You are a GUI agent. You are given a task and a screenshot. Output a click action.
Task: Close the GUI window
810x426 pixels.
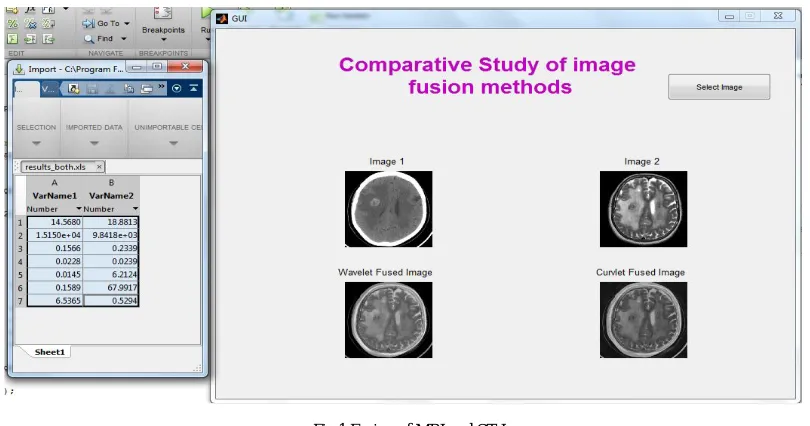[778, 16]
